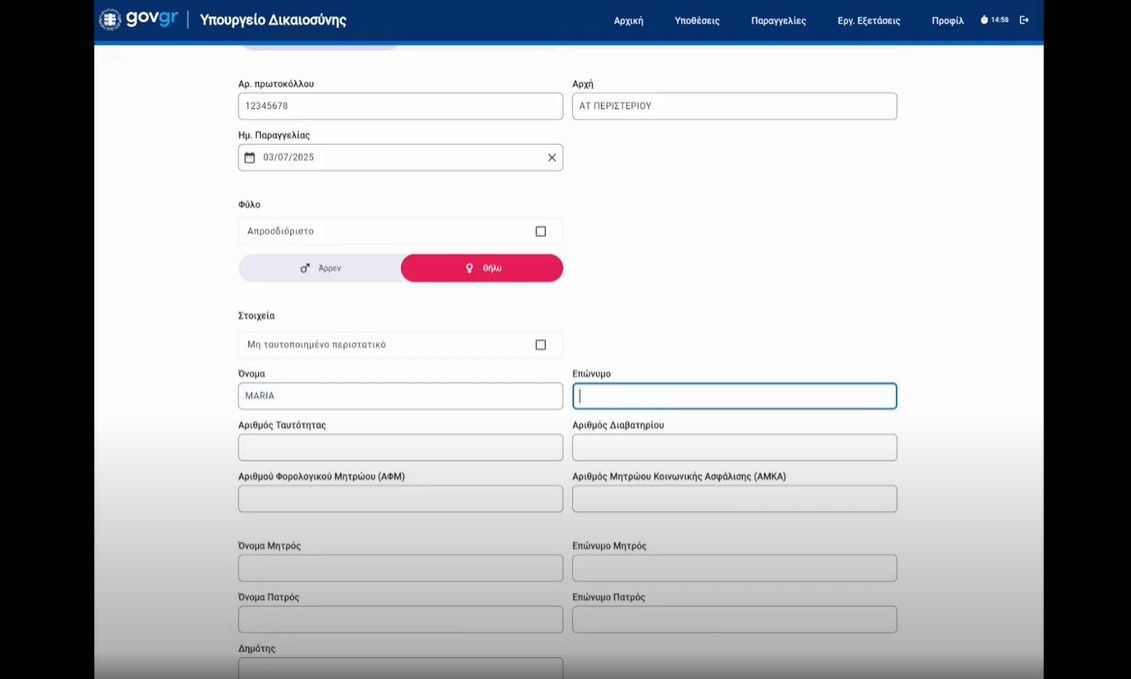Click the session timer clock icon
Viewport: 1131px width, 679px height.
coord(984,20)
